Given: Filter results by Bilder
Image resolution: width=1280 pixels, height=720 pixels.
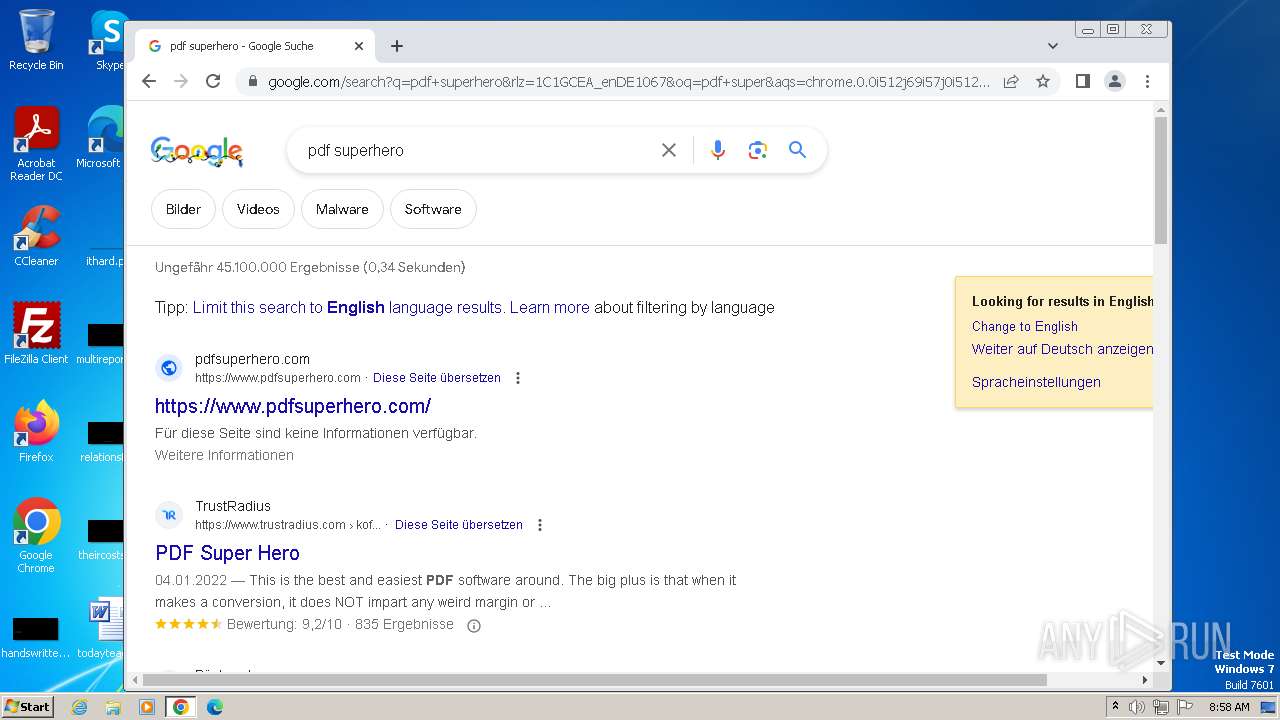Looking at the screenshot, I should point(183,209).
